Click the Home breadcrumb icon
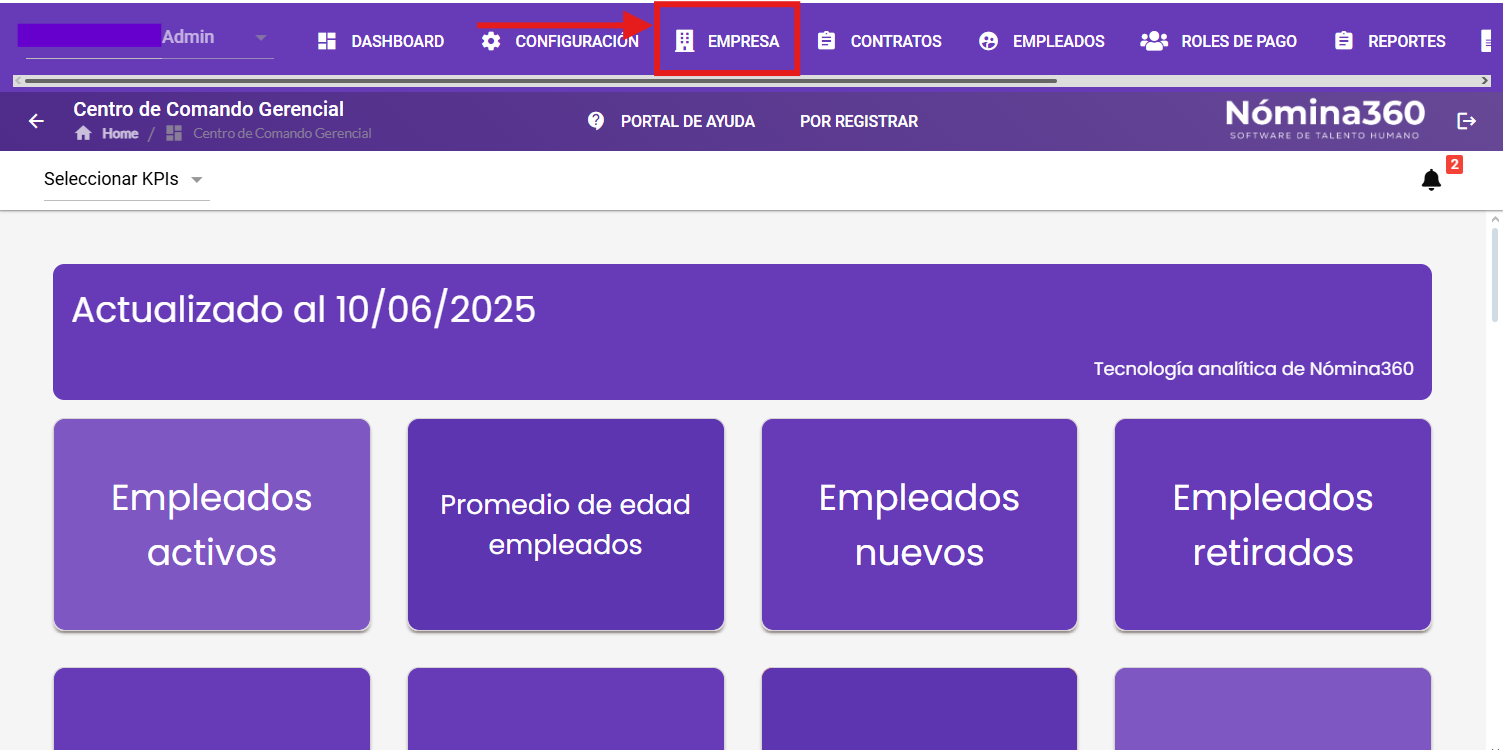1503x750 pixels. click(x=84, y=133)
